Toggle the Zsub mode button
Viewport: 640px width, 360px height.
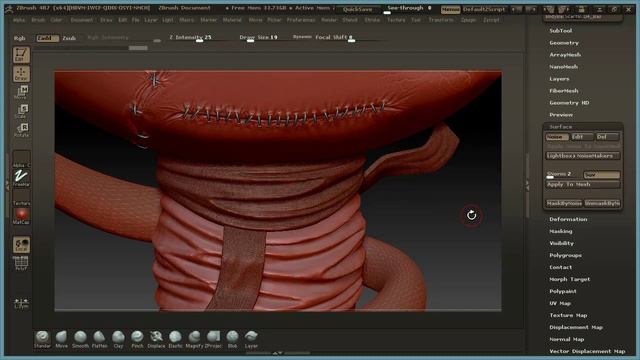coord(69,38)
